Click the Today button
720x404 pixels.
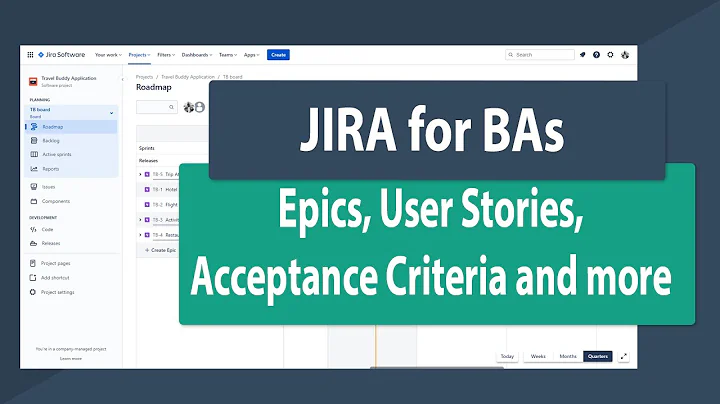coord(507,356)
